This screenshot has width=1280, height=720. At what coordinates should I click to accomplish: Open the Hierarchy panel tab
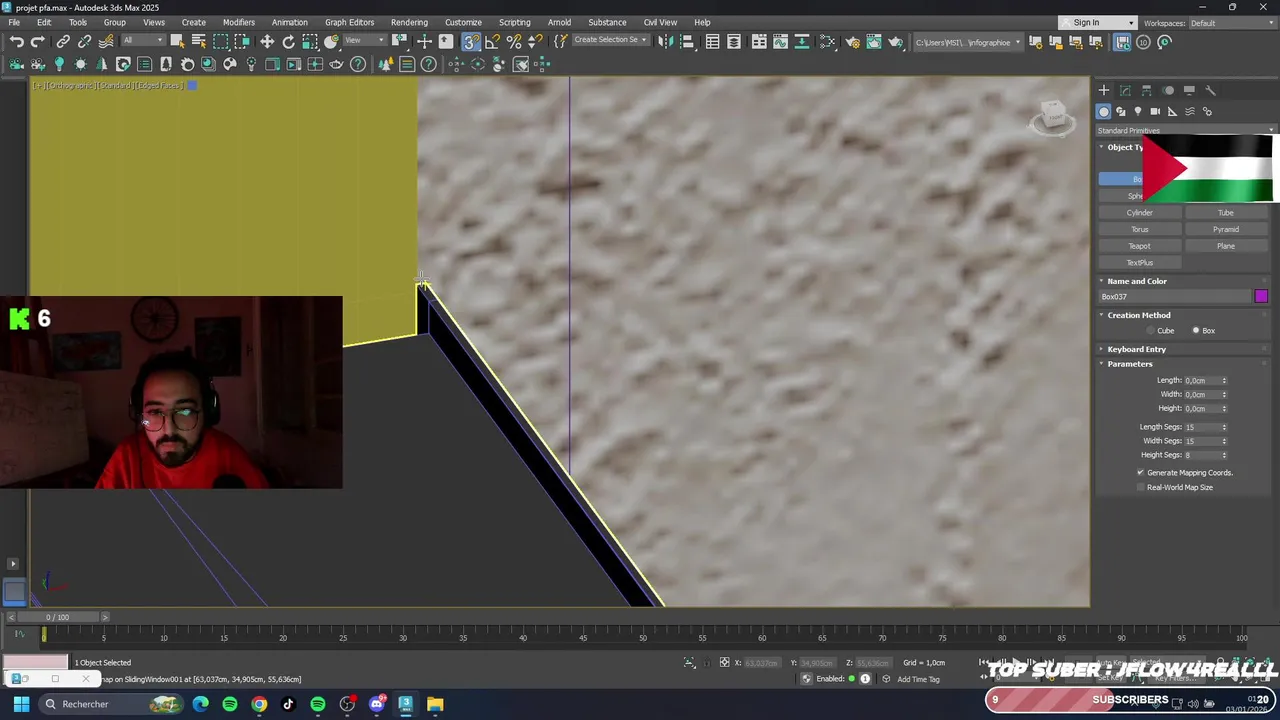(x=1147, y=90)
